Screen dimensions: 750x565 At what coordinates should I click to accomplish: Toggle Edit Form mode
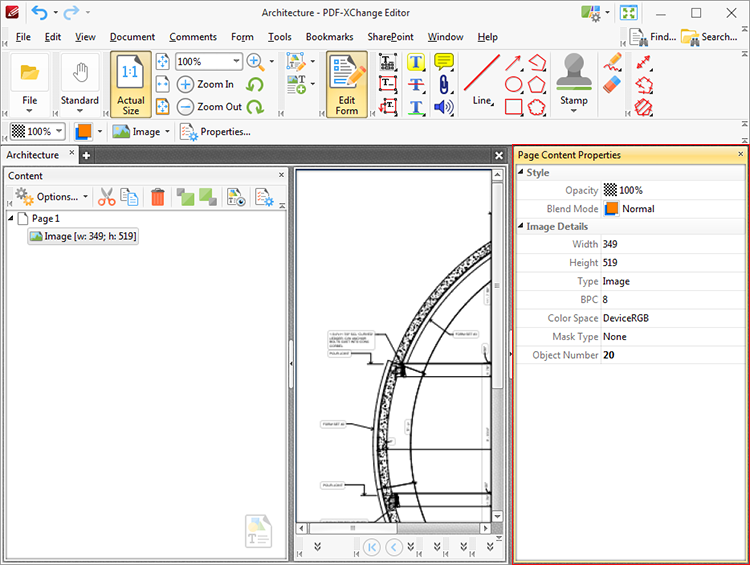[347, 84]
